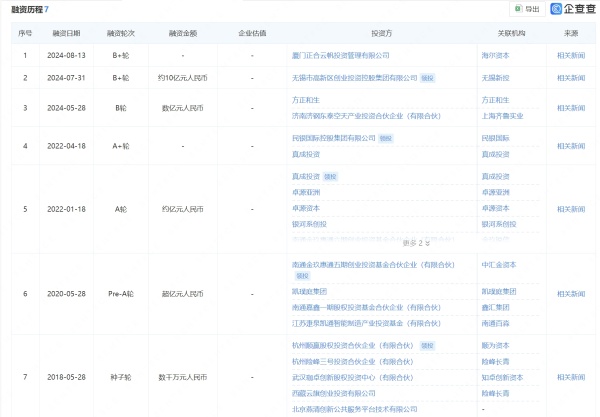Click the 企业估值 column header
600x417 pixels.
(x=252, y=33)
